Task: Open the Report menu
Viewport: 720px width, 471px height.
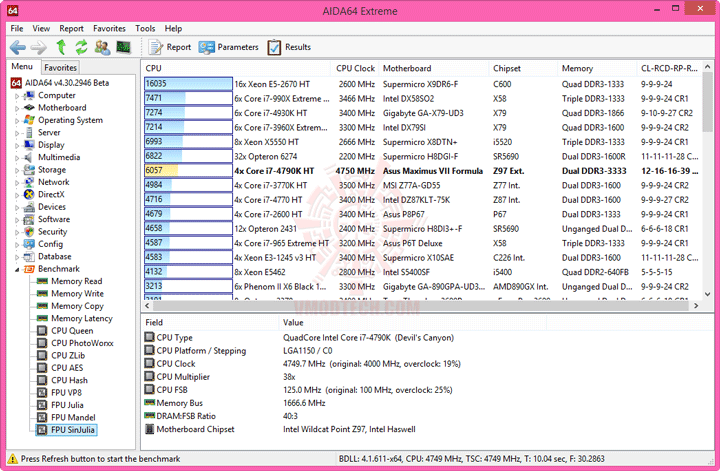Action: [x=71, y=28]
